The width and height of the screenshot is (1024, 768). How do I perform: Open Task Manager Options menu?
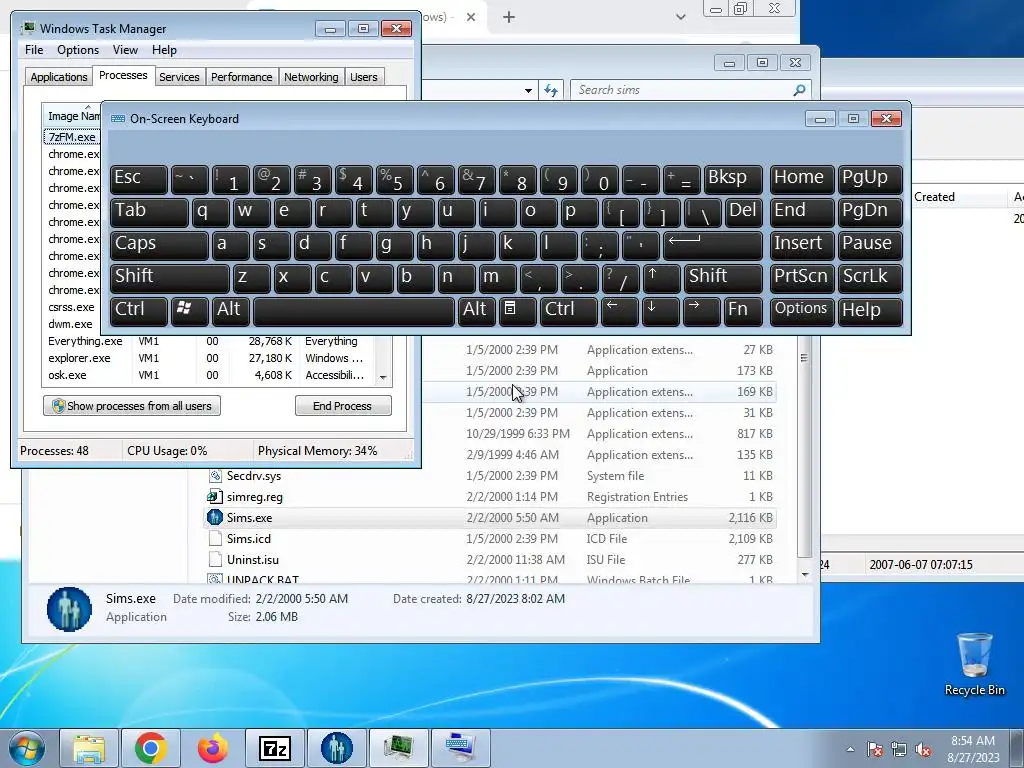coord(78,50)
